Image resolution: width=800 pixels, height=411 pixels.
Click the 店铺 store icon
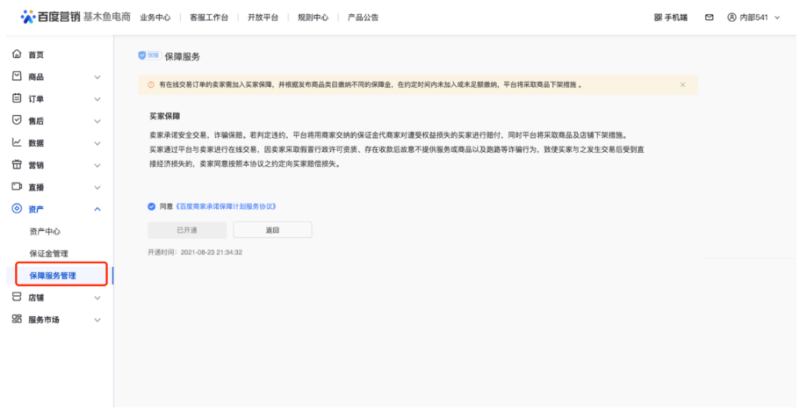[17, 297]
